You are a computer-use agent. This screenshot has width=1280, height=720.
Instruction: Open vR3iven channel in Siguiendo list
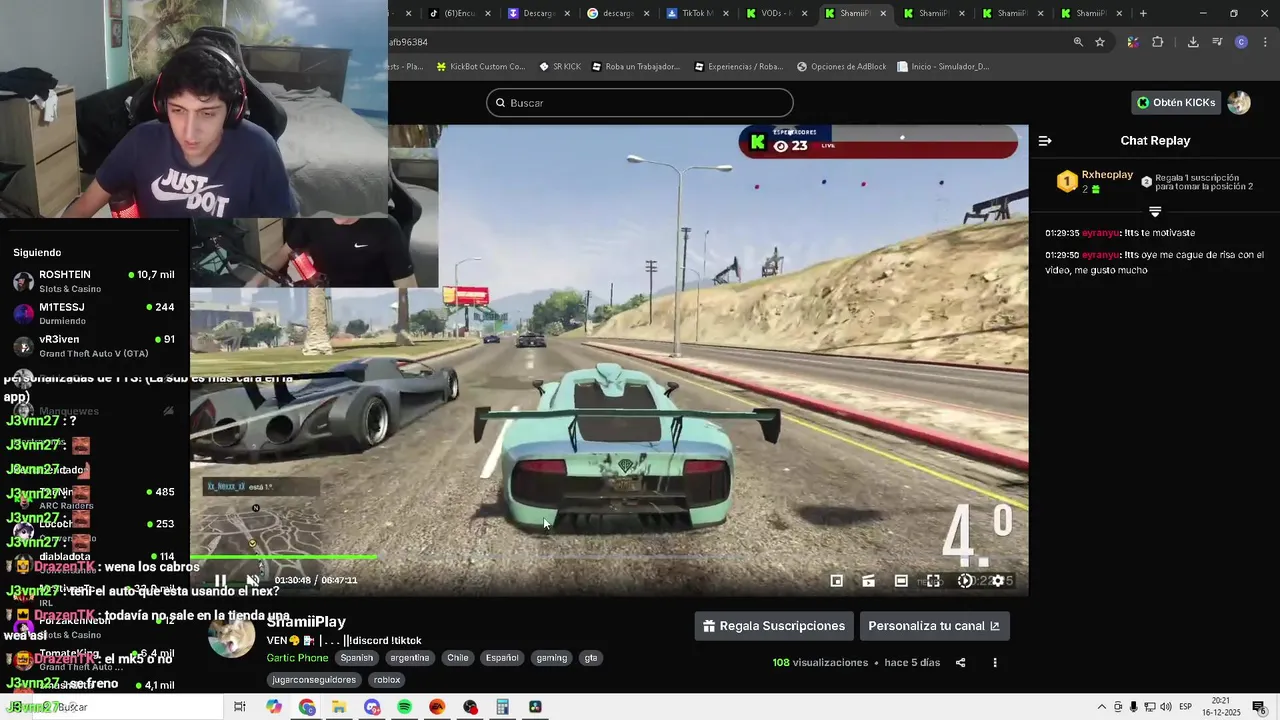coord(95,346)
